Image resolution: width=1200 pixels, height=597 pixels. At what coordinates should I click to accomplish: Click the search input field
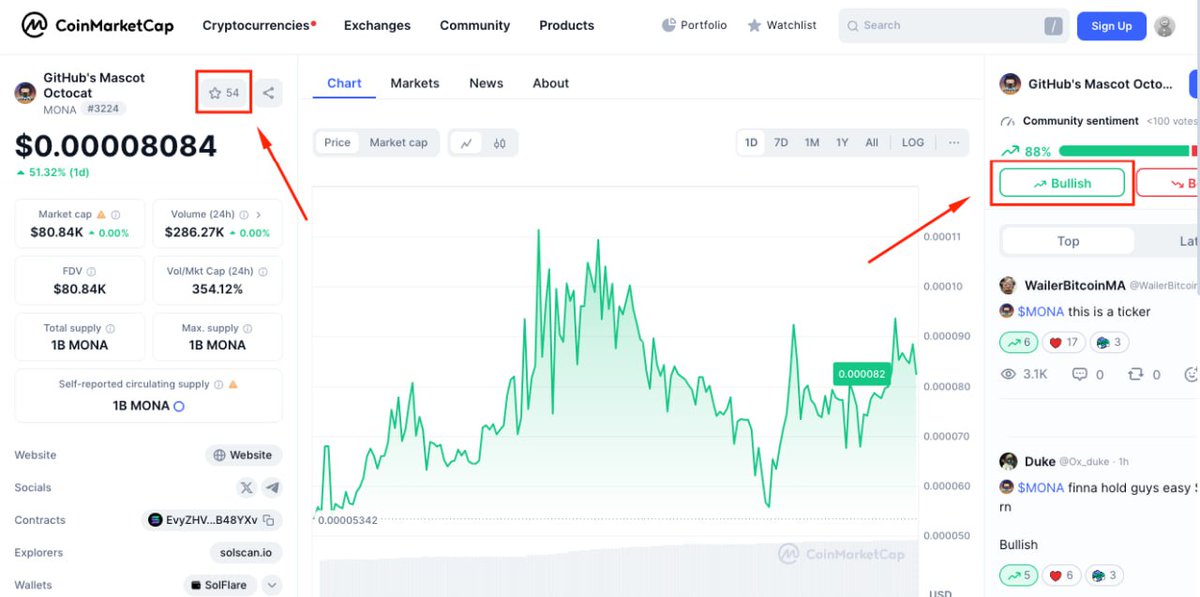(953, 26)
